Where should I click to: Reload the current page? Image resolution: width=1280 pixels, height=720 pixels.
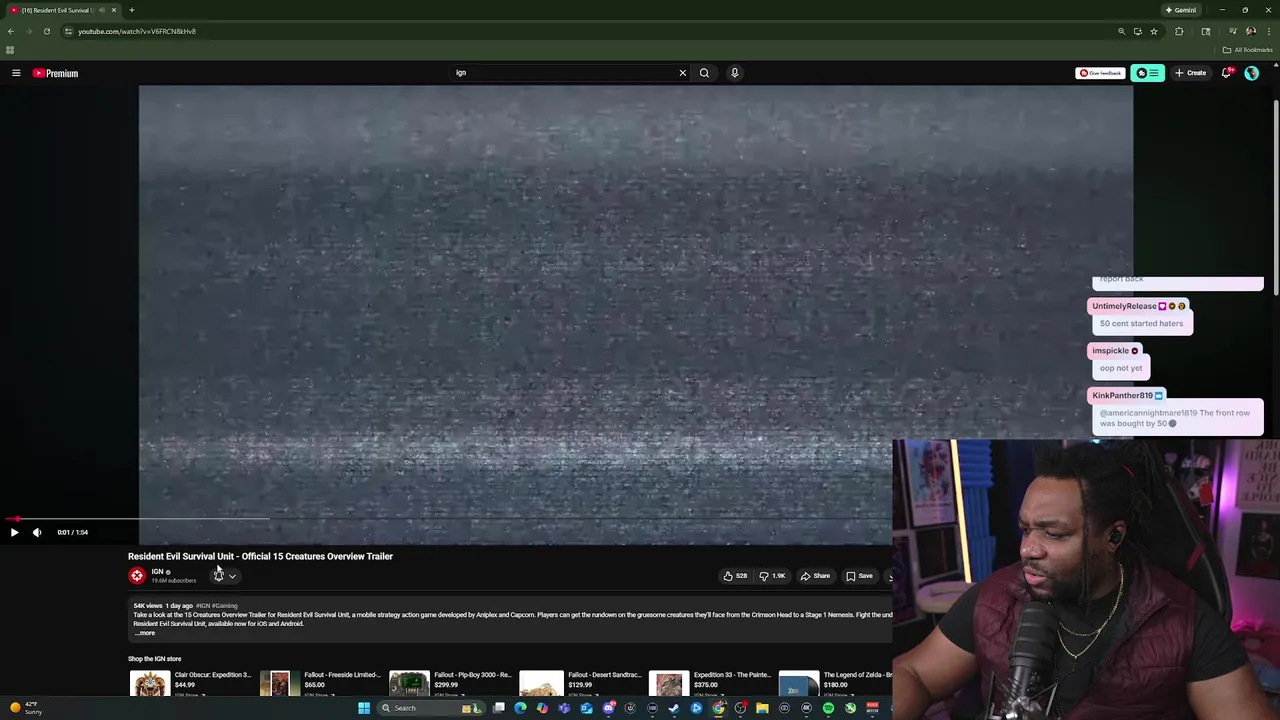(x=46, y=31)
